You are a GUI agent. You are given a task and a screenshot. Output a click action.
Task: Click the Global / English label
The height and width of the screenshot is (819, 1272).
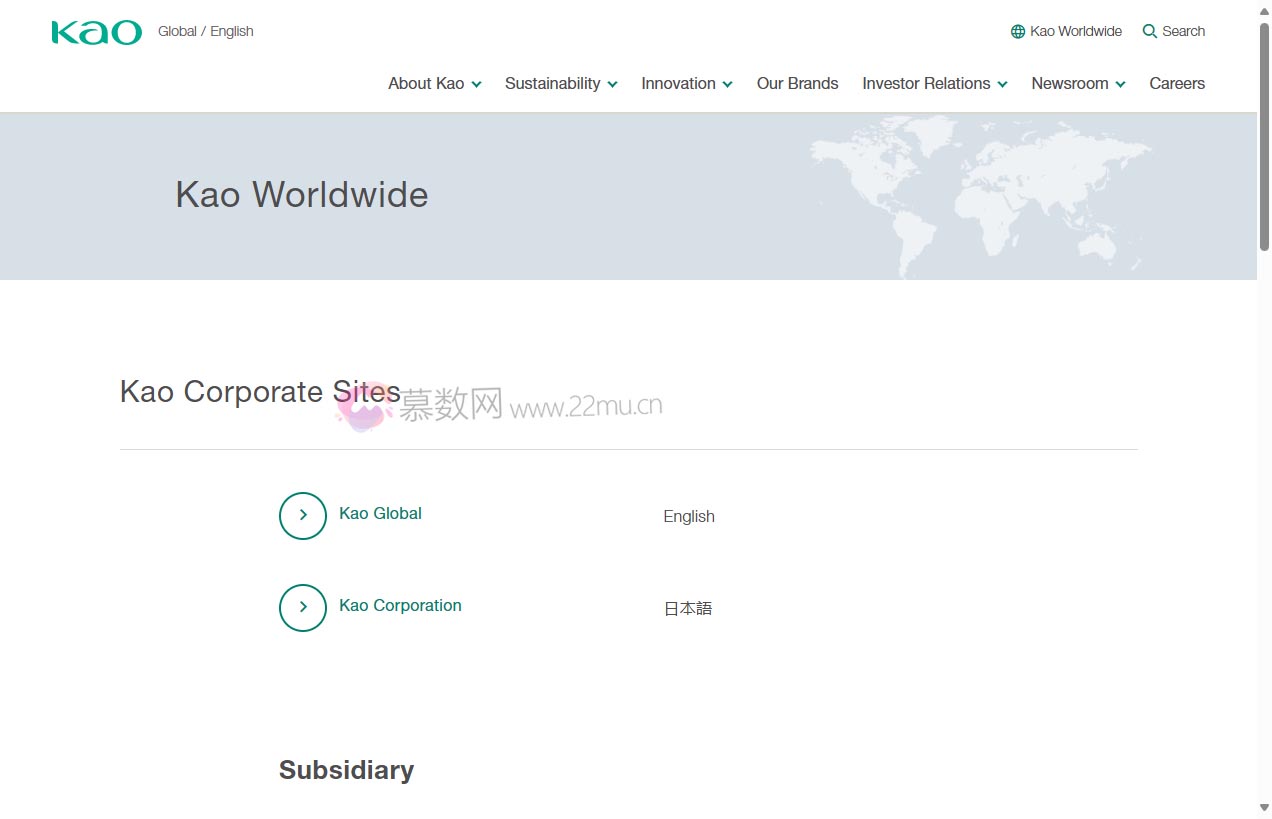(205, 32)
